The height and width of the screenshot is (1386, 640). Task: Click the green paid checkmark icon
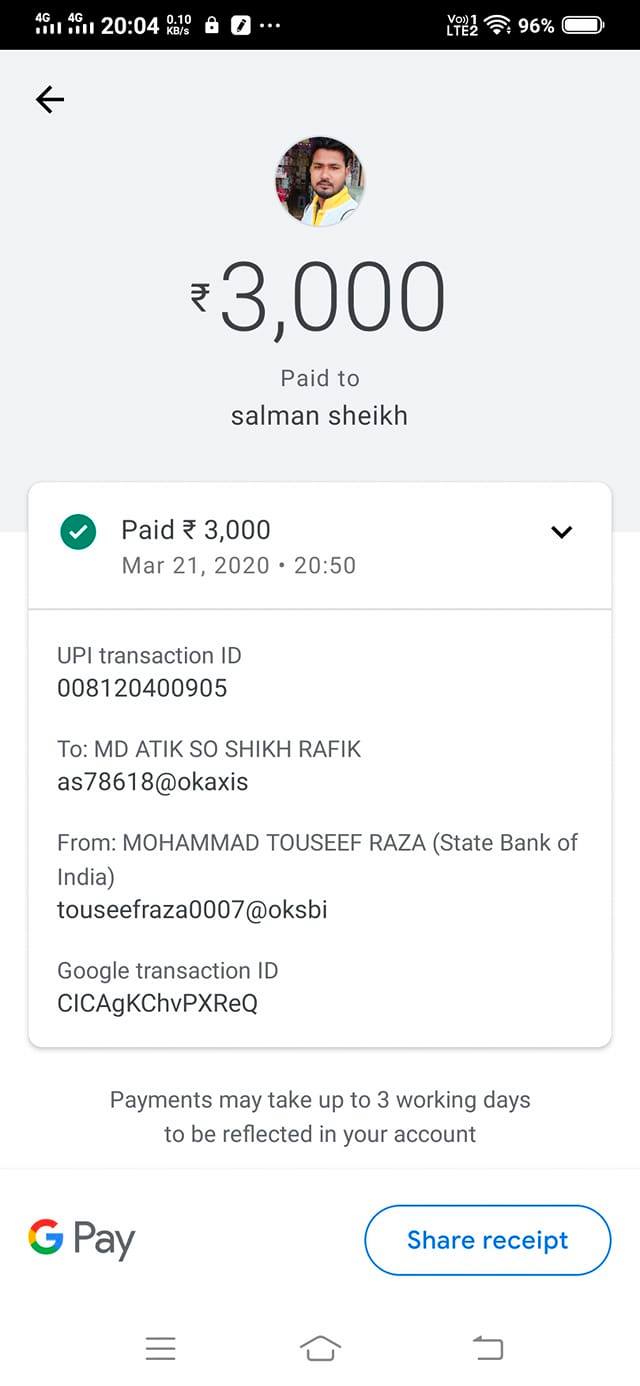(78, 532)
